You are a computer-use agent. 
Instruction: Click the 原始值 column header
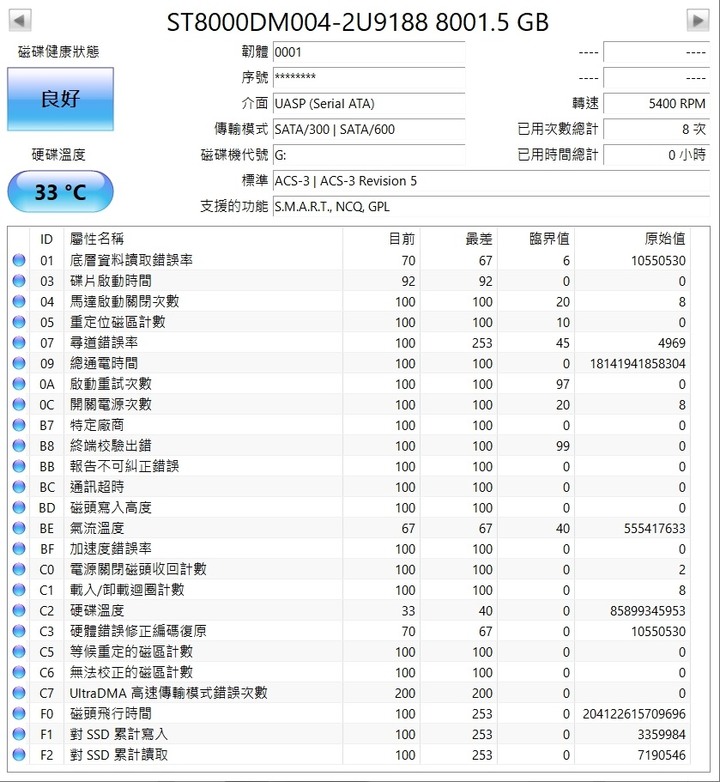click(x=632, y=239)
